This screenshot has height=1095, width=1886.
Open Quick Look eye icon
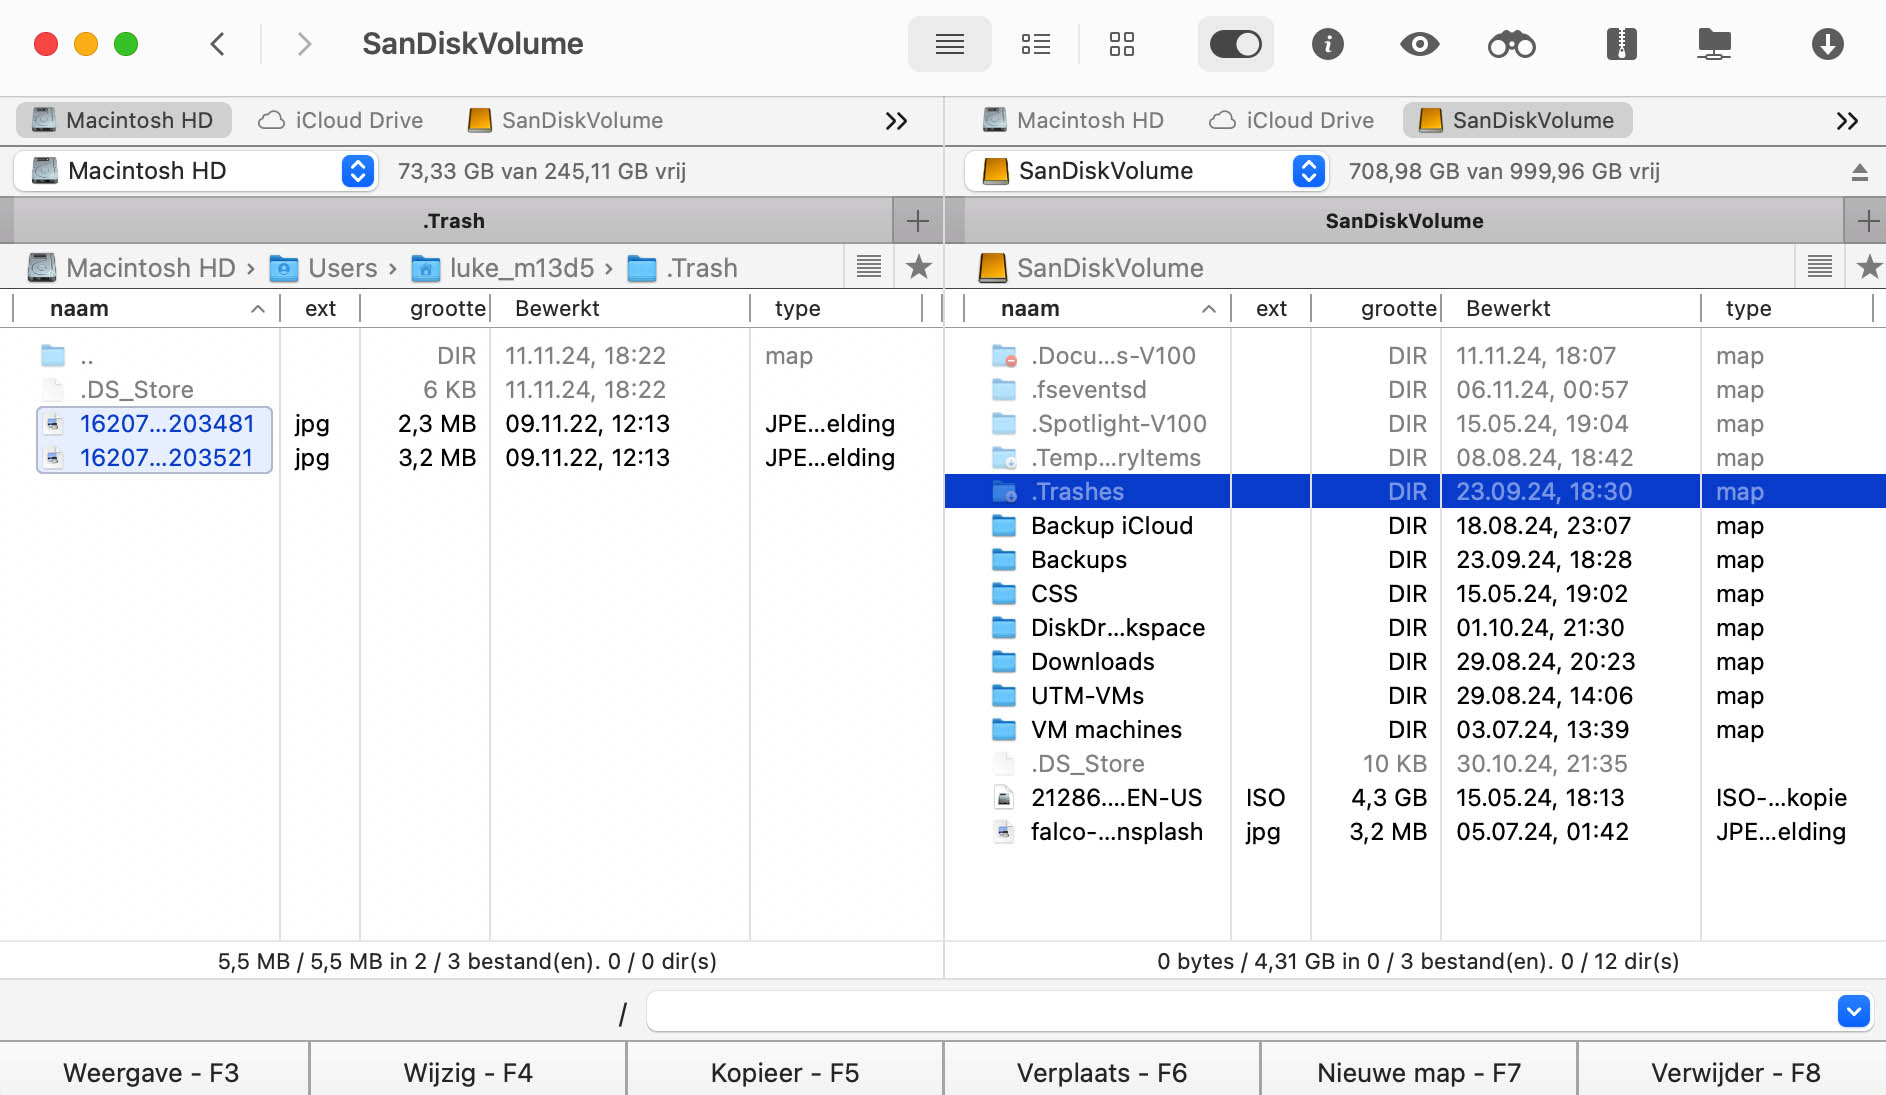coord(1419,44)
